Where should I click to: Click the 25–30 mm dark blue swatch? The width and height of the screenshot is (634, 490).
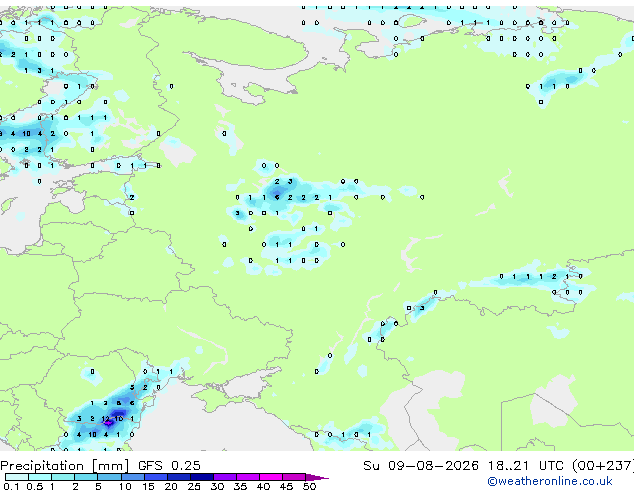(x=202, y=477)
